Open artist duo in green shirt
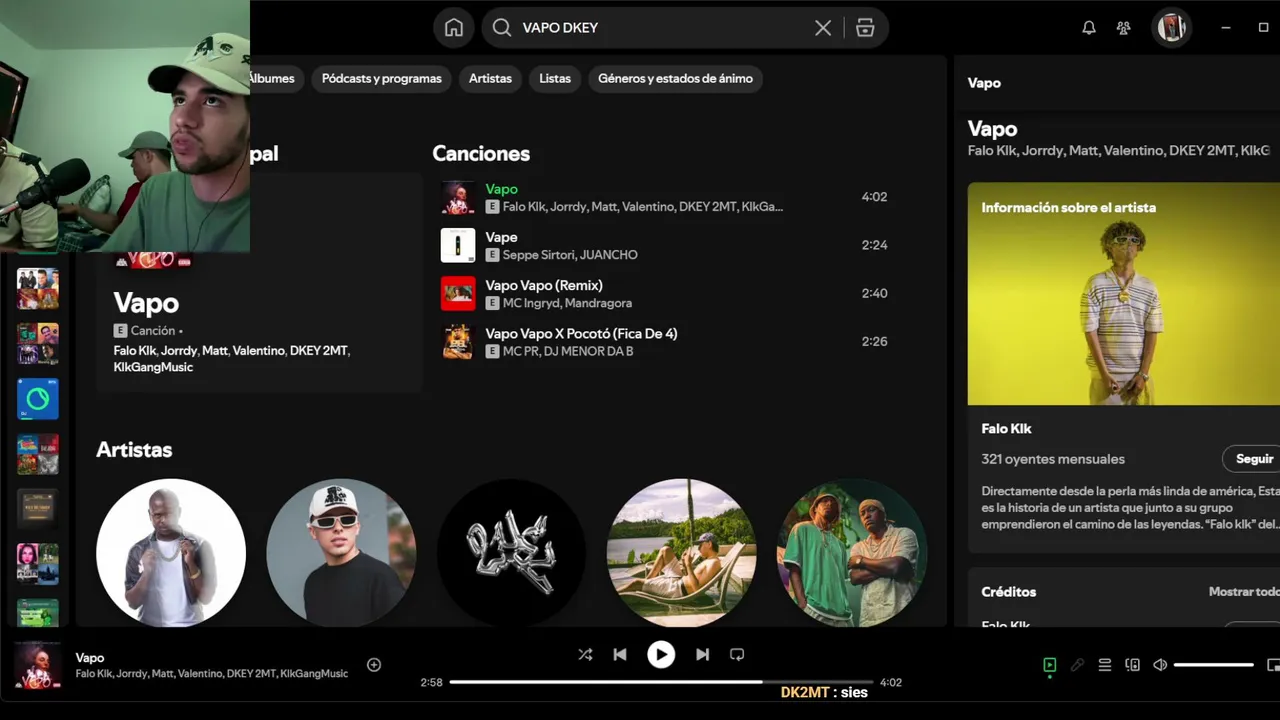This screenshot has width=1280, height=720. 852,553
